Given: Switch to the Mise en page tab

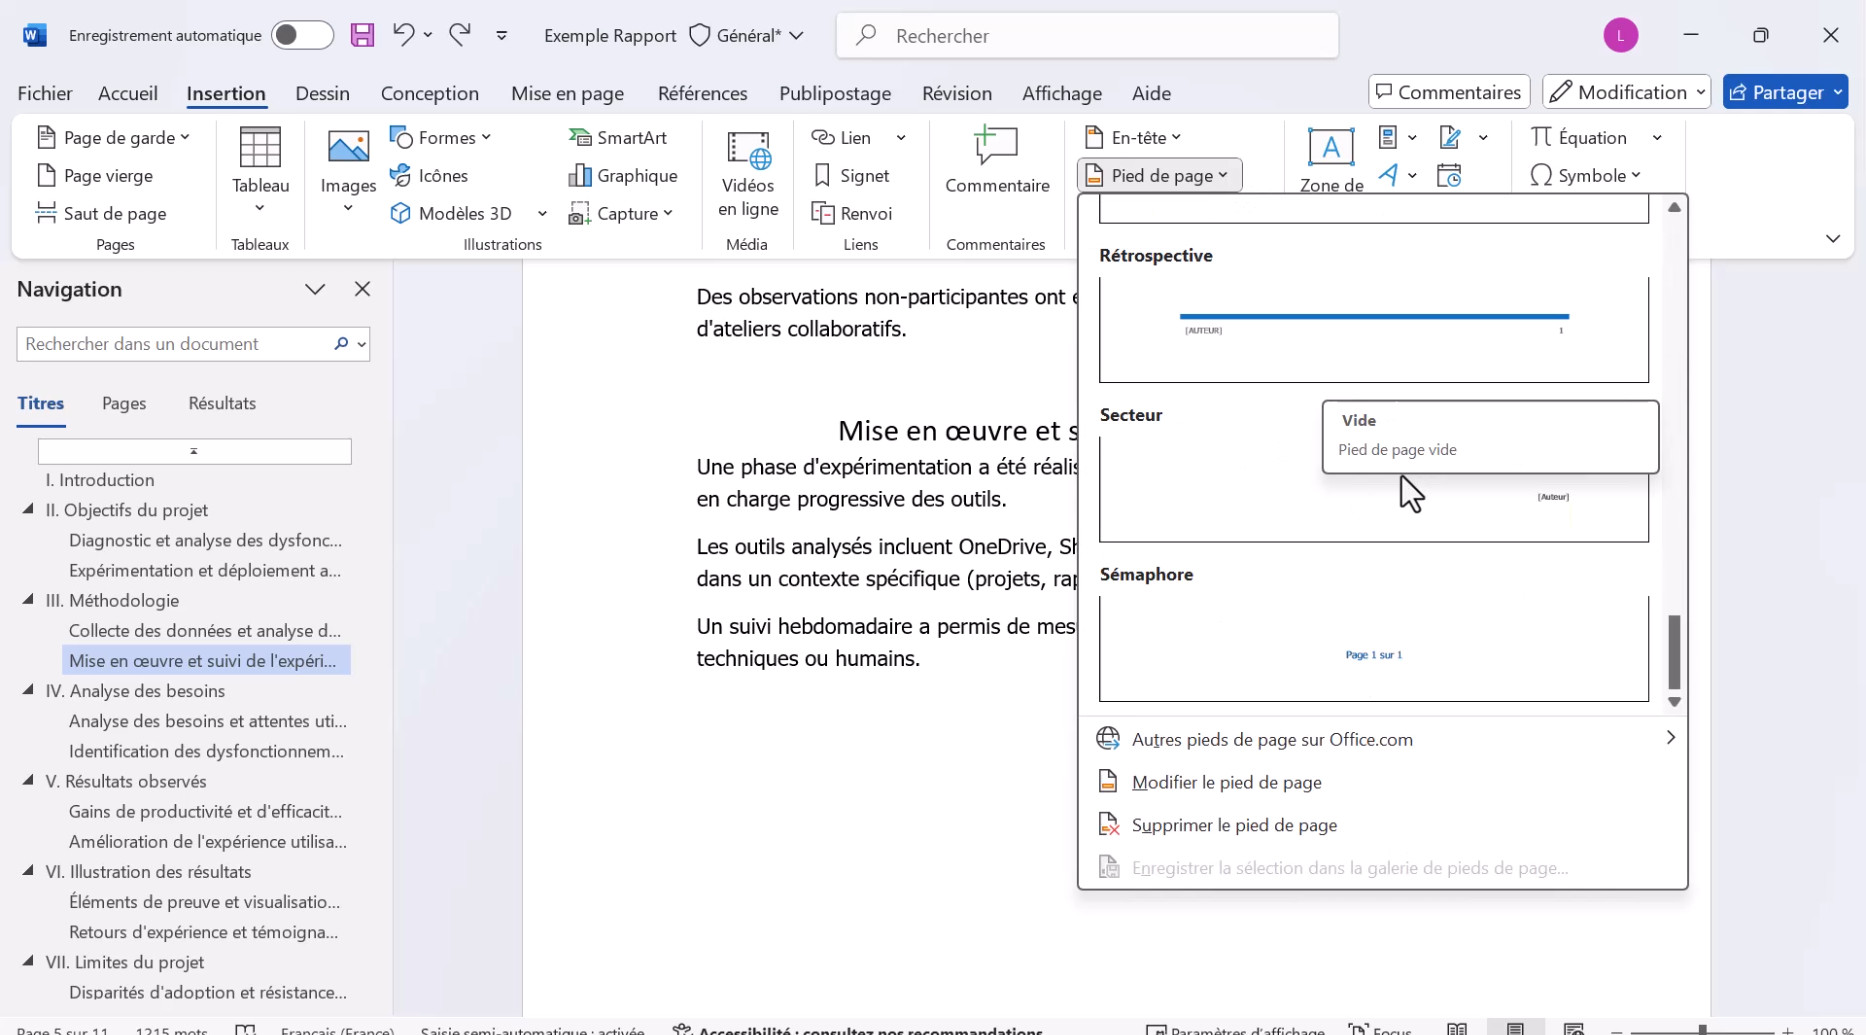Looking at the screenshot, I should [x=567, y=93].
